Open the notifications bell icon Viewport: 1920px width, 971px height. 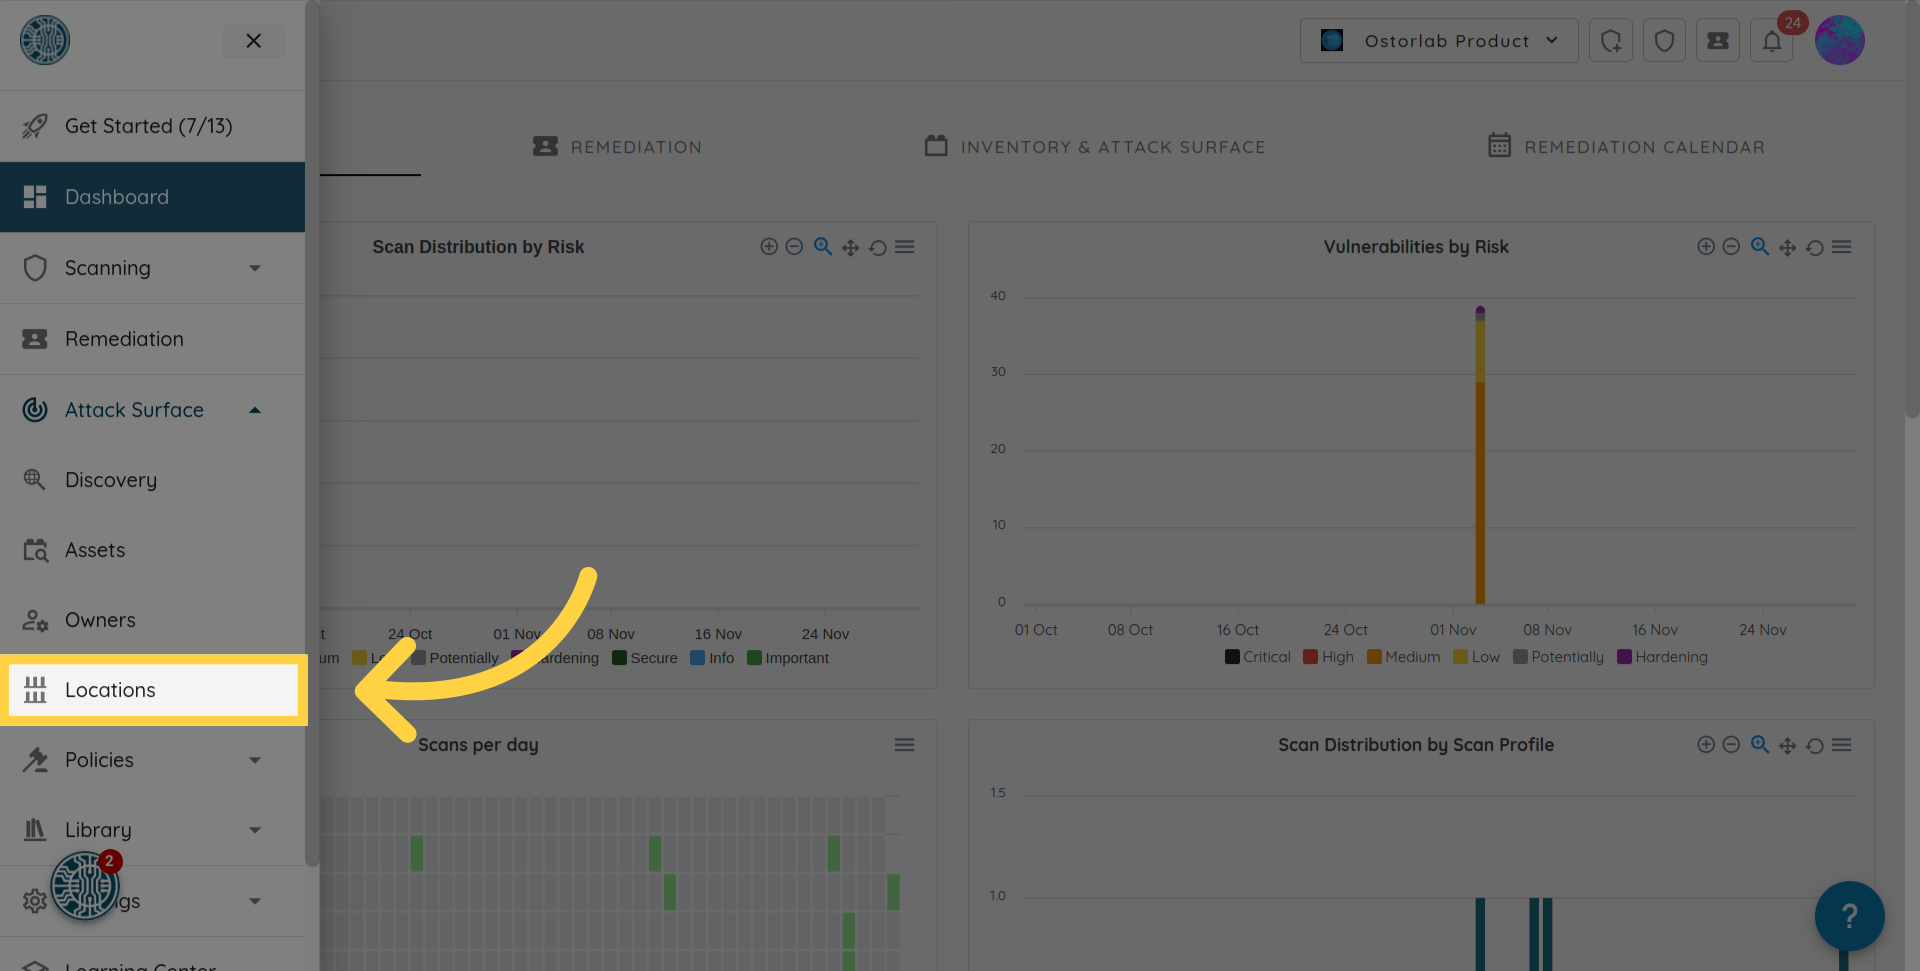(1771, 41)
